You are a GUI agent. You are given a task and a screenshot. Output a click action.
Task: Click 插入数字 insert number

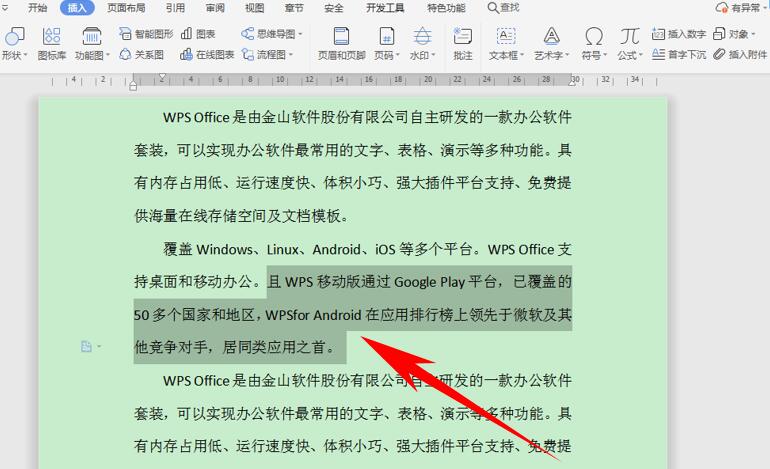(679, 34)
